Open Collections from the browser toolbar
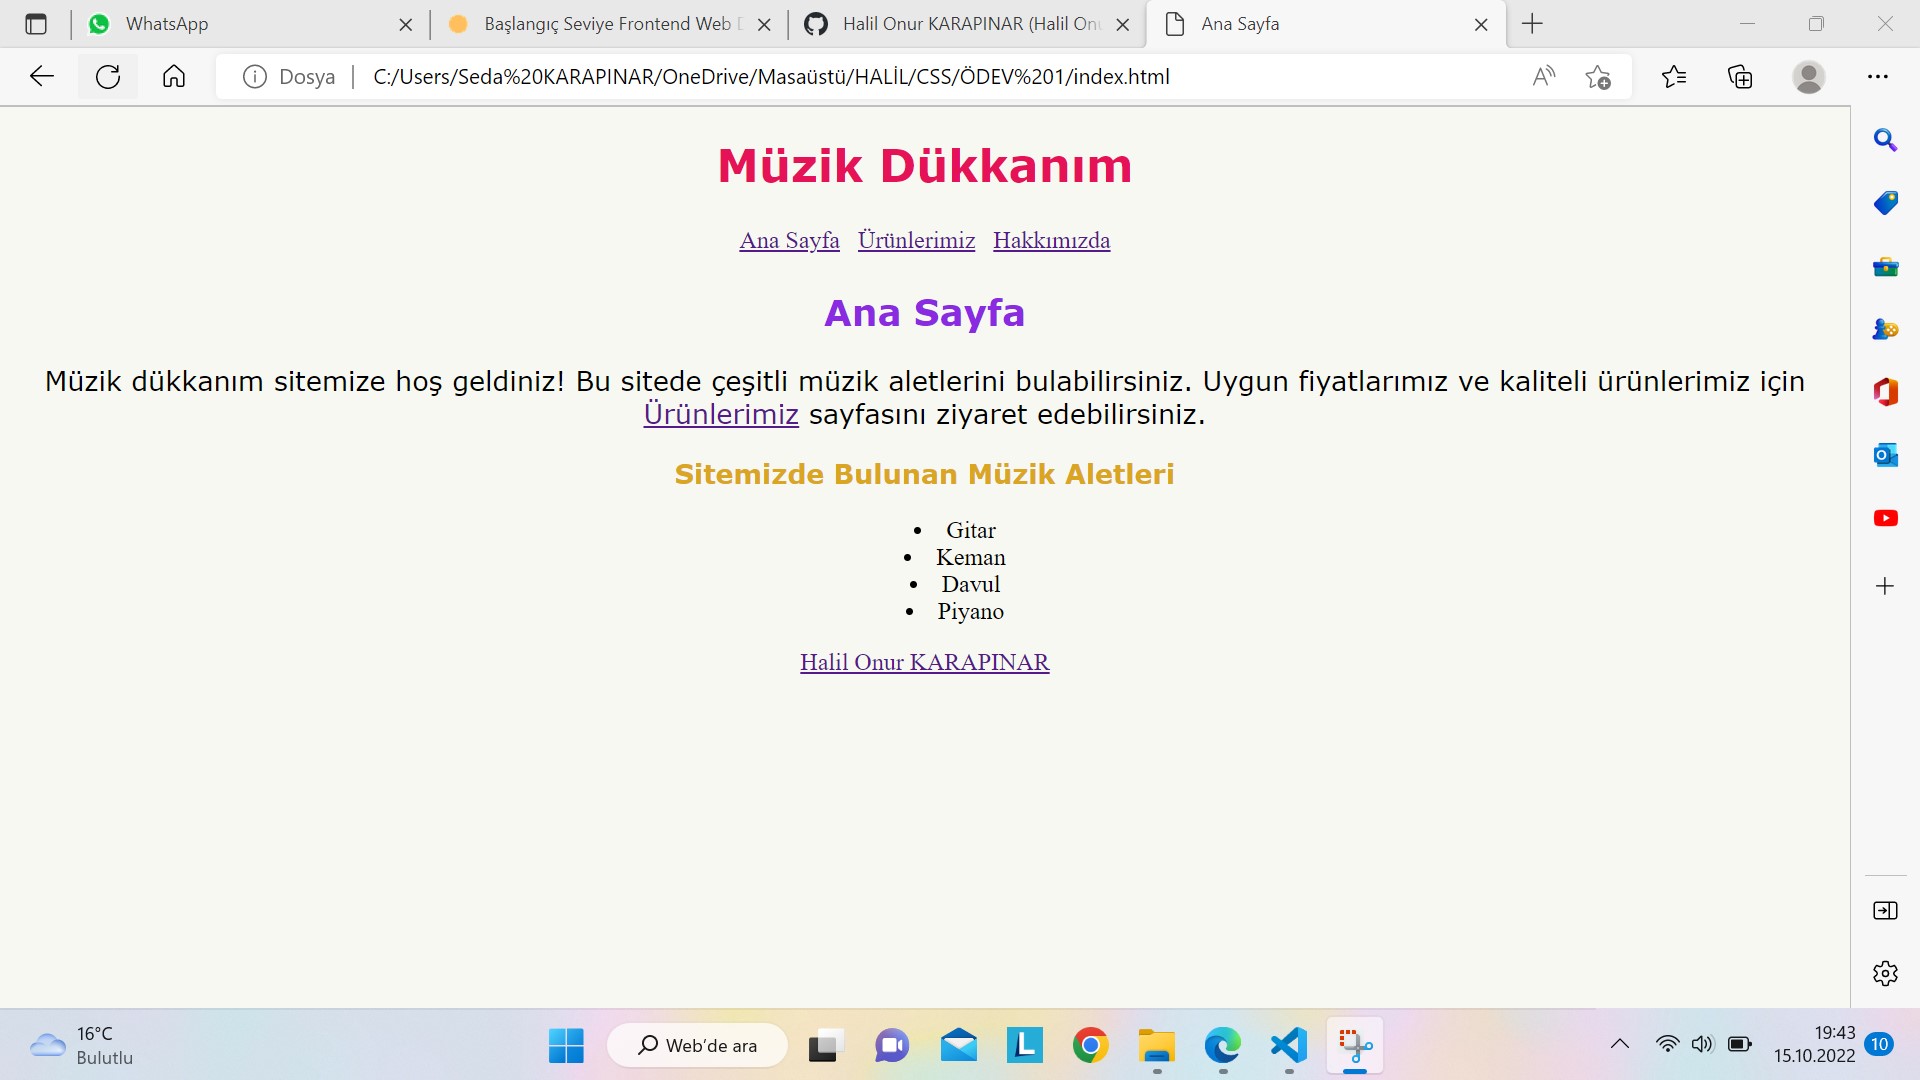This screenshot has height=1080, width=1920. pos(1740,76)
